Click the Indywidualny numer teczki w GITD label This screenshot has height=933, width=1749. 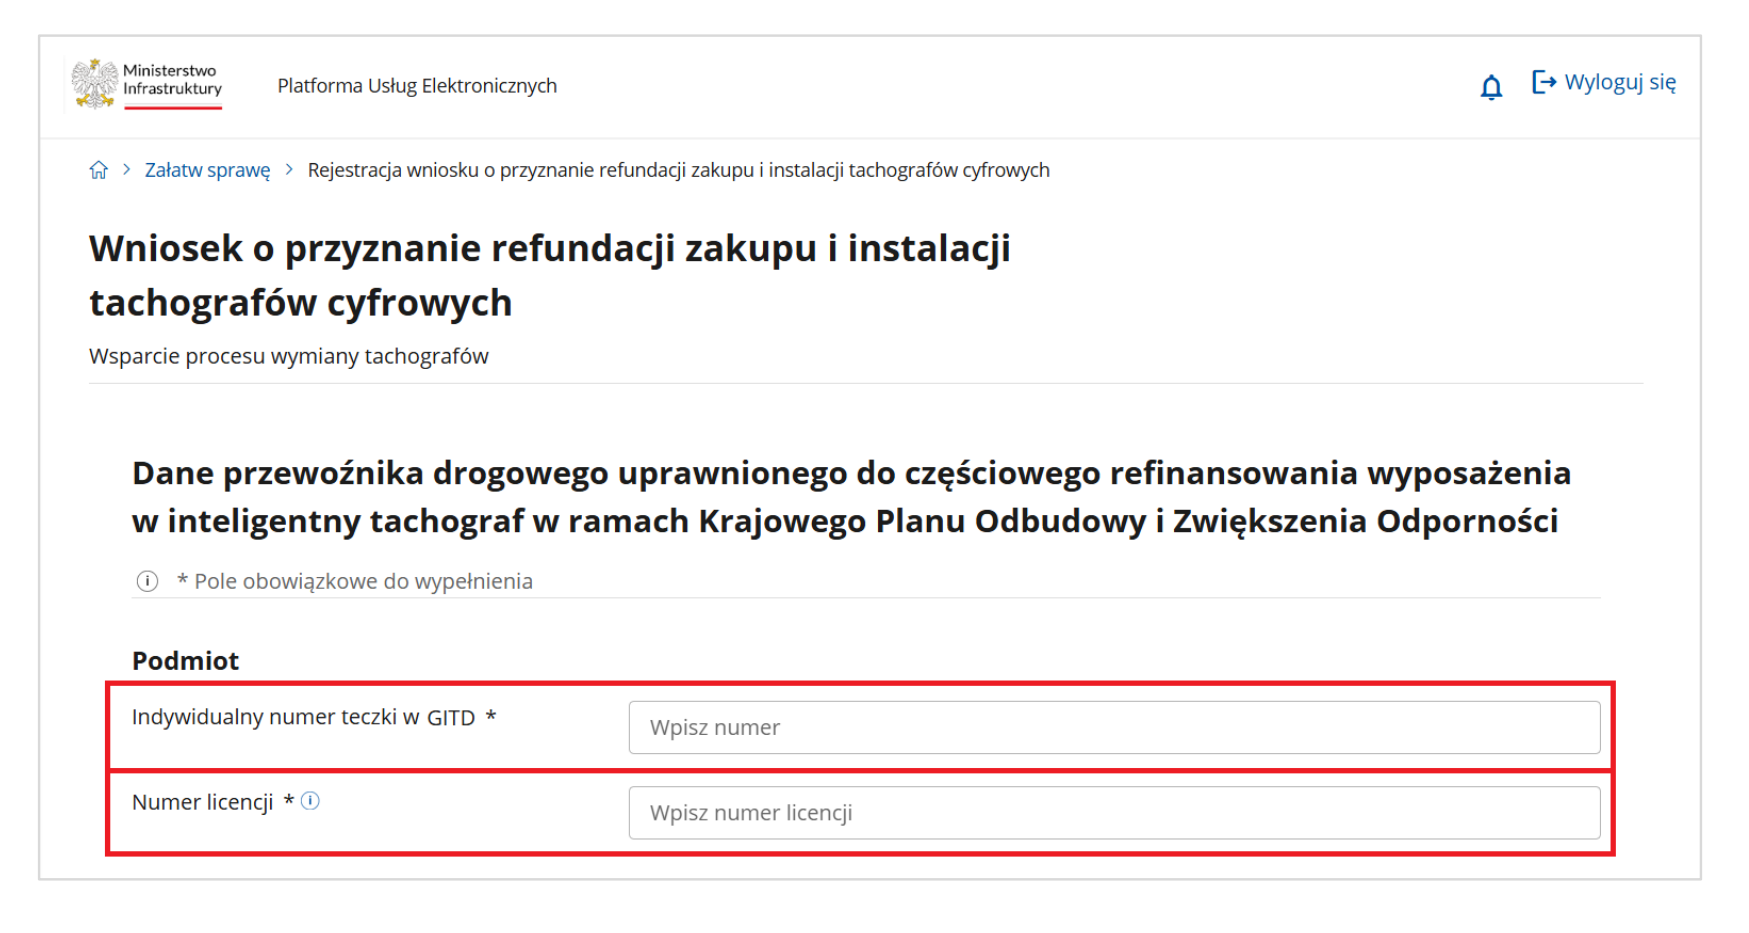[303, 717]
